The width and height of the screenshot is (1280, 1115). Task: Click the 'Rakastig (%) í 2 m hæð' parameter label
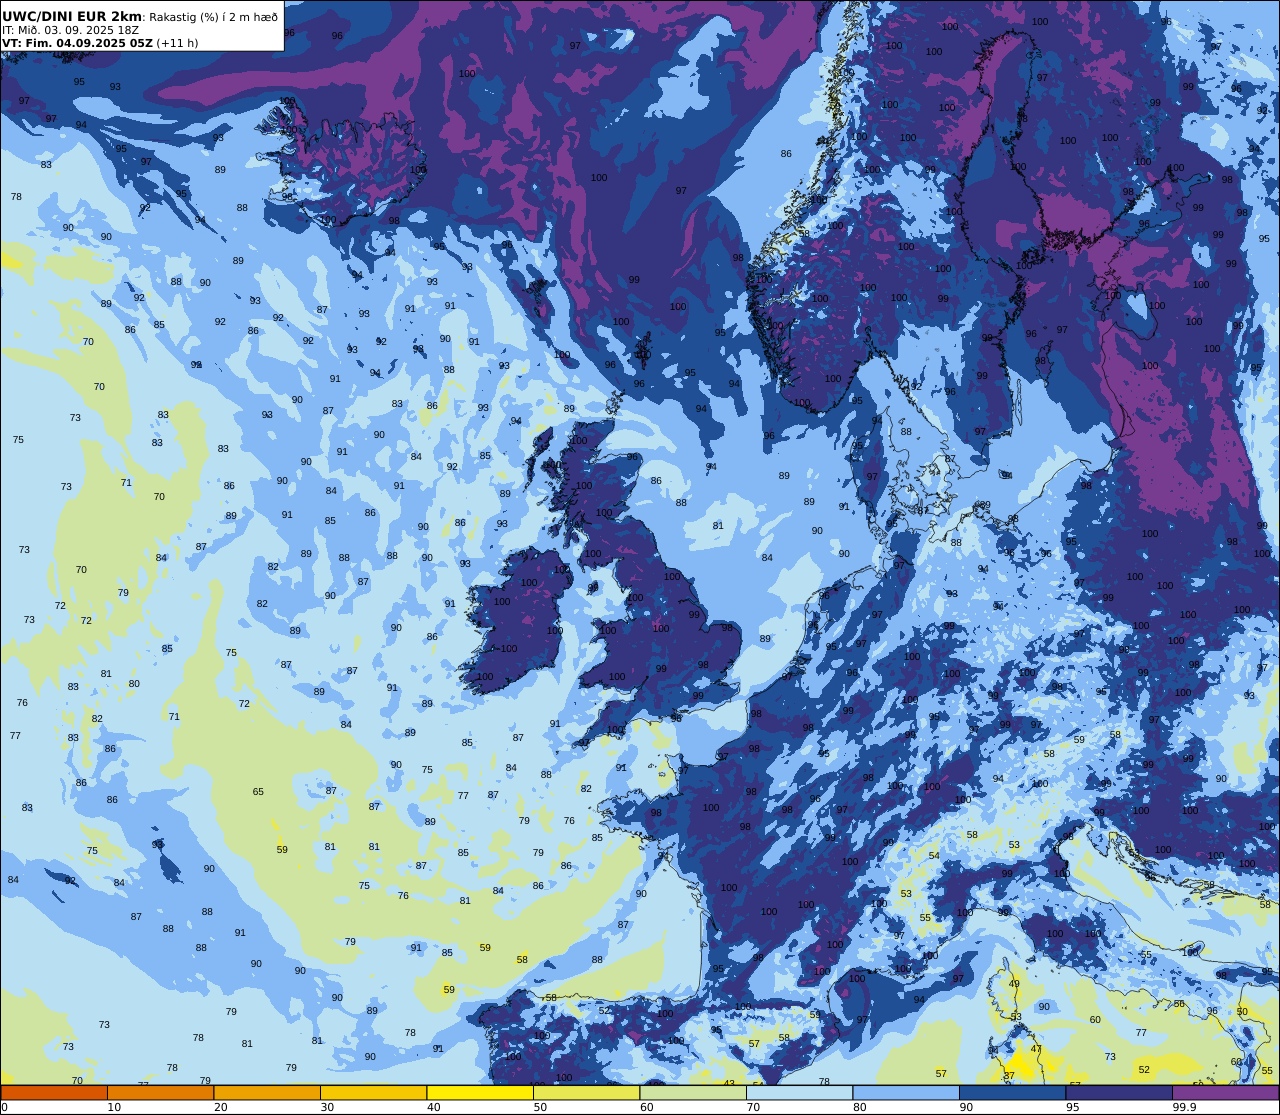214,17
